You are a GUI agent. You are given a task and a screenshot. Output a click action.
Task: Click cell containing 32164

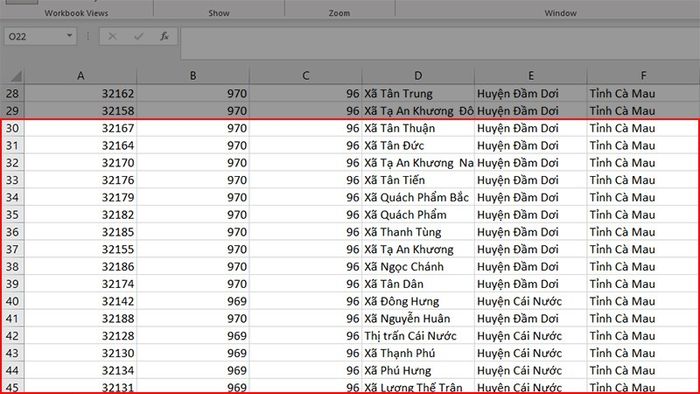tap(80, 145)
